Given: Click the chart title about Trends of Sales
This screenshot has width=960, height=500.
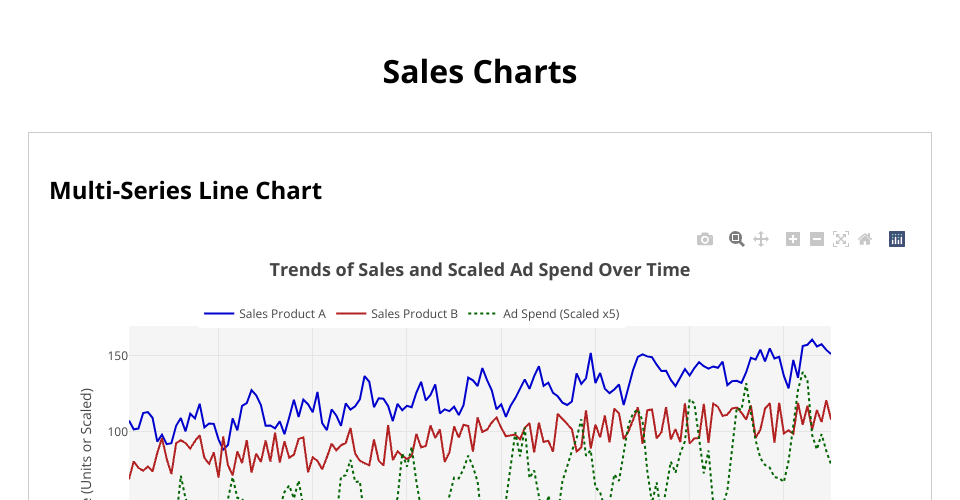Looking at the screenshot, I should (480, 270).
